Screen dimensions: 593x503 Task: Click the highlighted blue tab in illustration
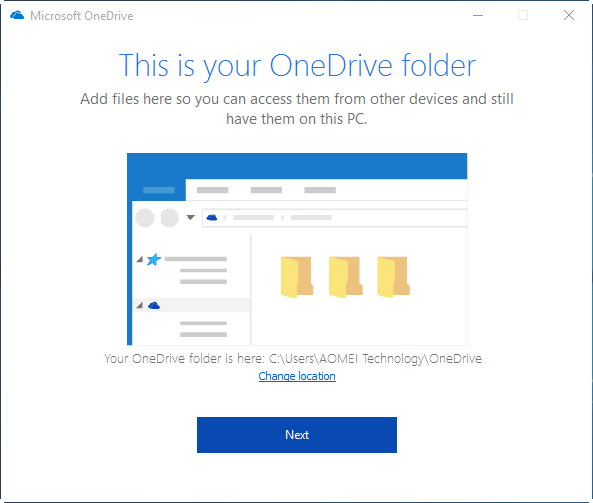[158, 190]
